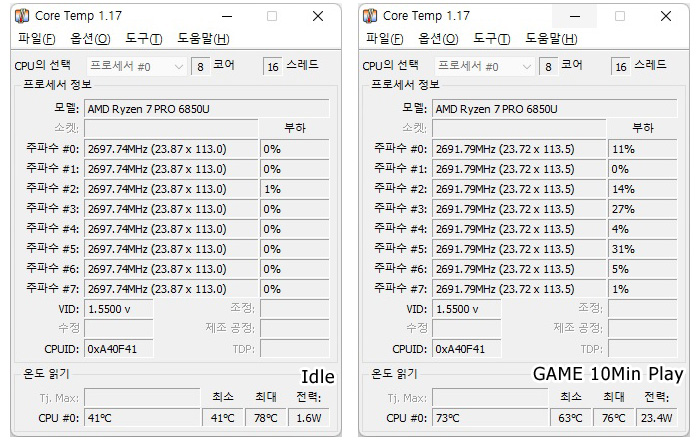
Task: Open 도움말(H) menu in the right window
Action: click(x=551, y=39)
